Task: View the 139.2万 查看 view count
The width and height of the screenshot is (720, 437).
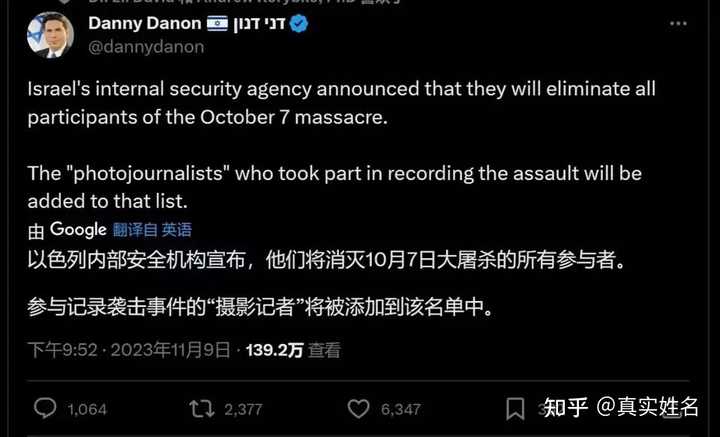Action: (293, 350)
